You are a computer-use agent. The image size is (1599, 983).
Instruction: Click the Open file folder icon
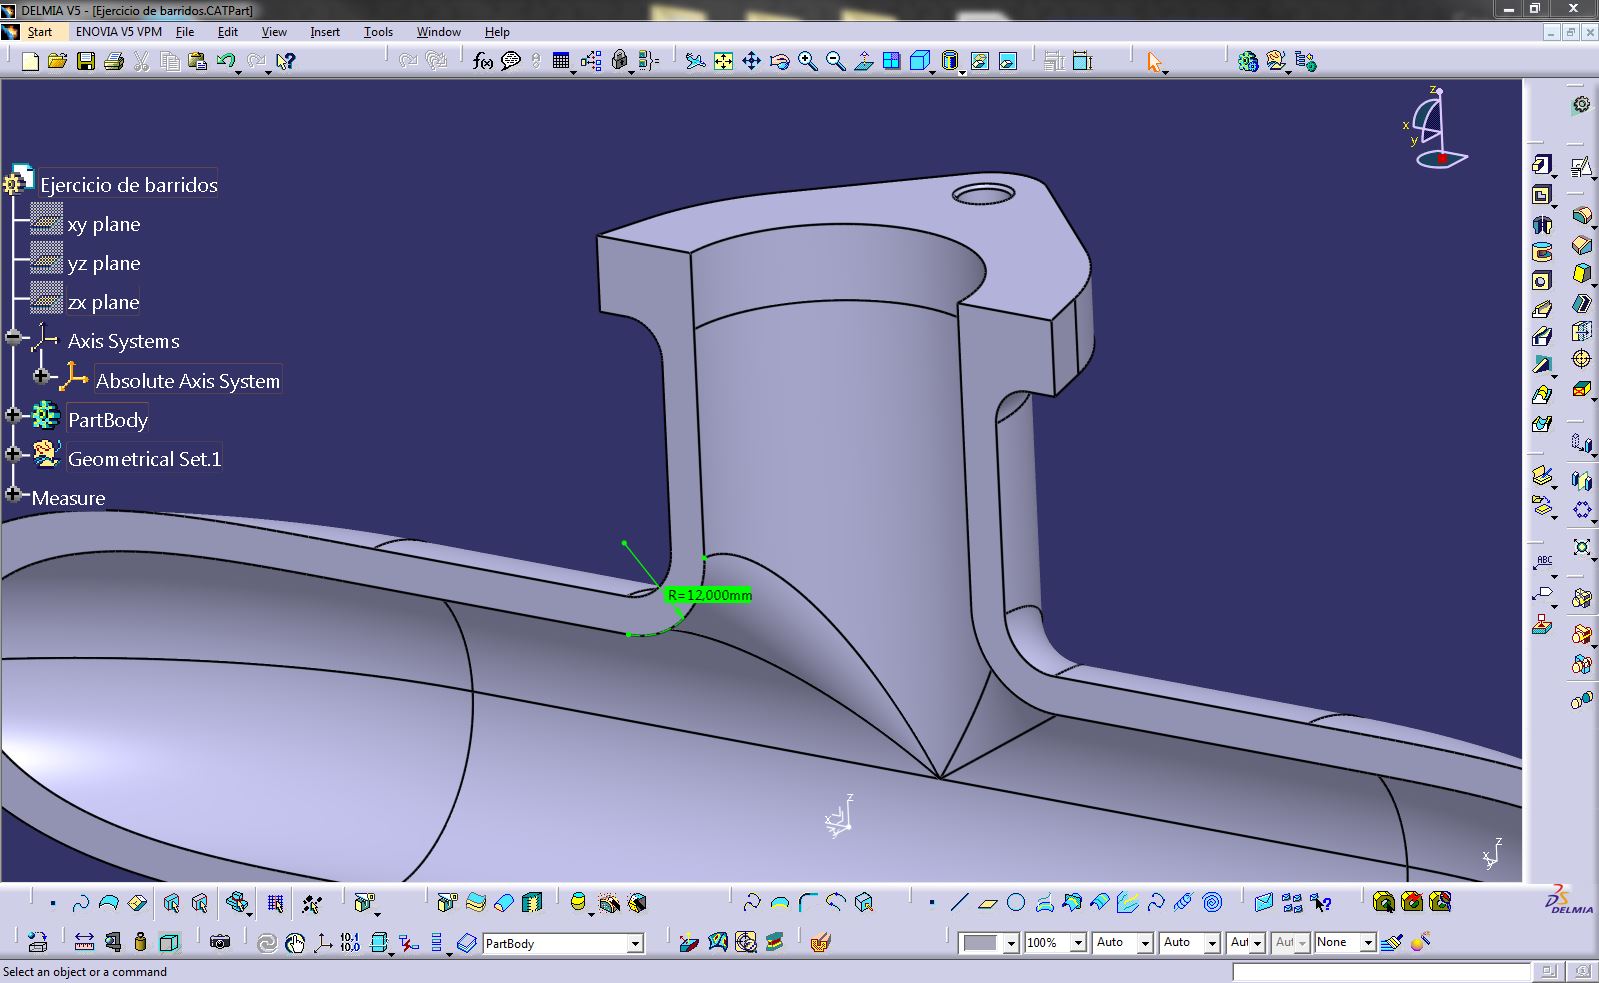coord(57,61)
